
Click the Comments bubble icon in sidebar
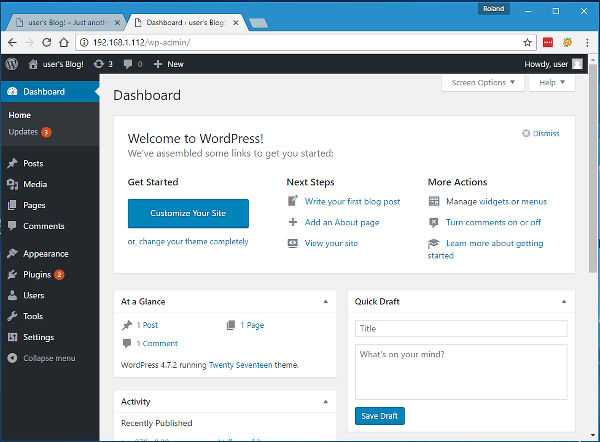(12, 226)
